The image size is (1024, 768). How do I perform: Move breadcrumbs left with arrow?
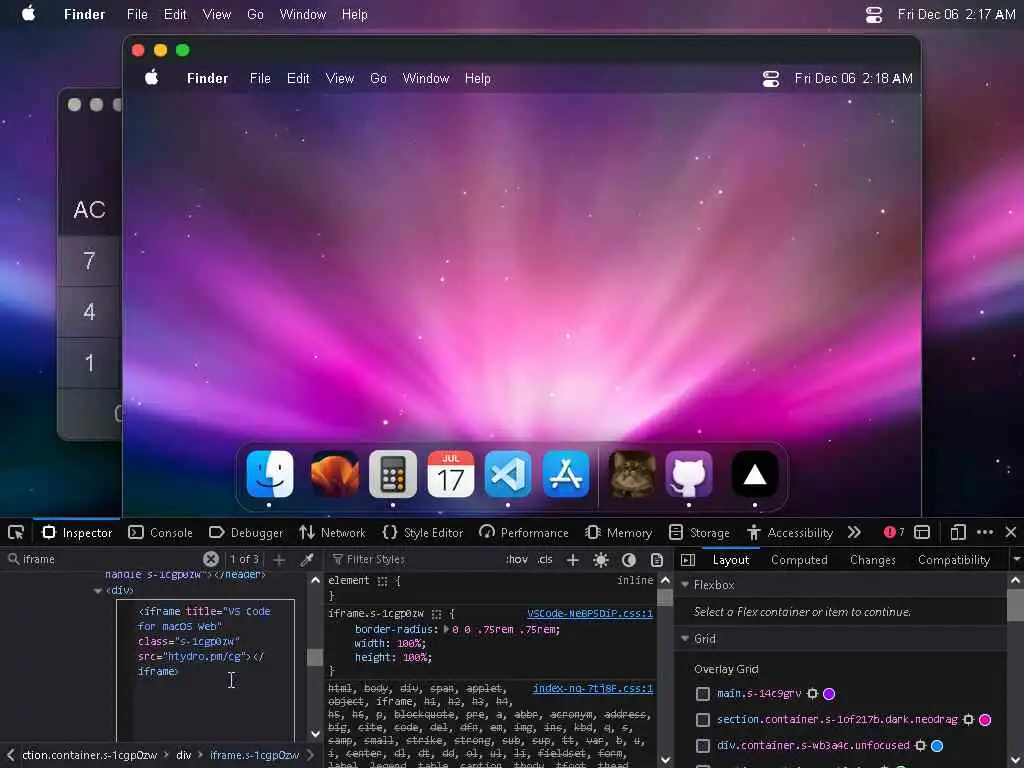10,755
